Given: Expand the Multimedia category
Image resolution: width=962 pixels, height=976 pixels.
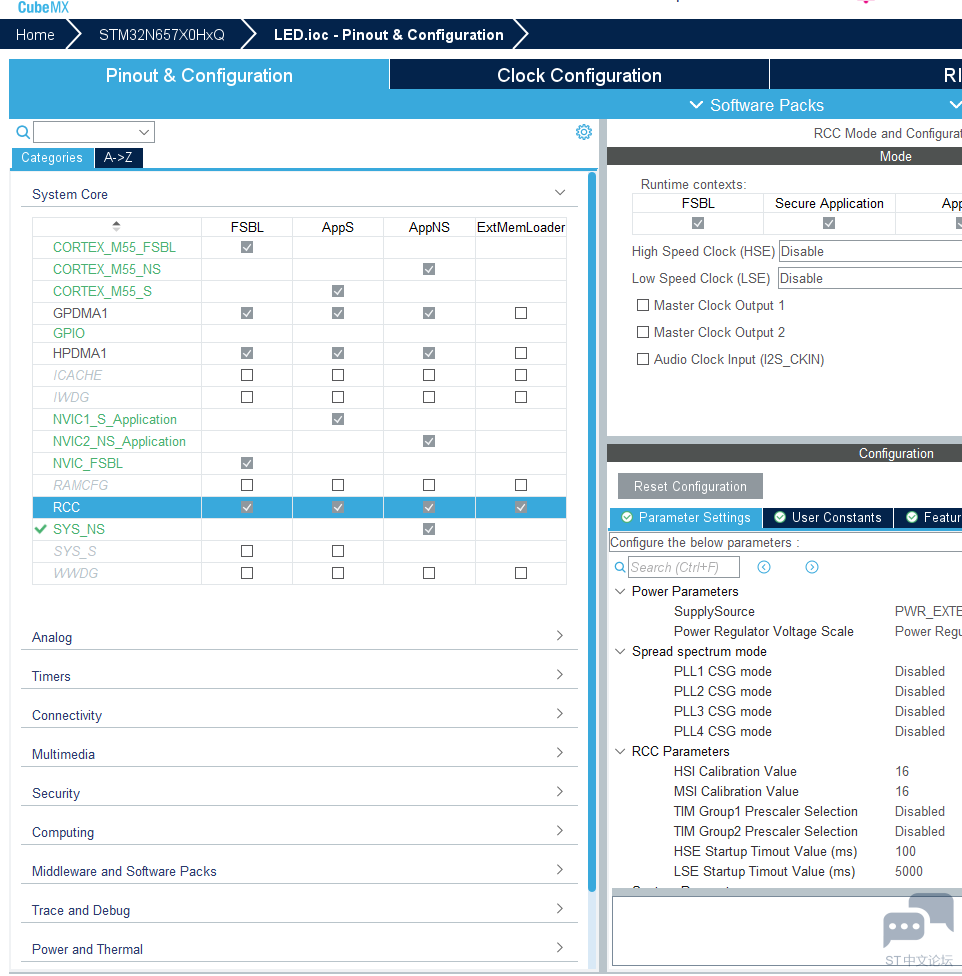Looking at the screenshot, I should click(x=559, y=753).
